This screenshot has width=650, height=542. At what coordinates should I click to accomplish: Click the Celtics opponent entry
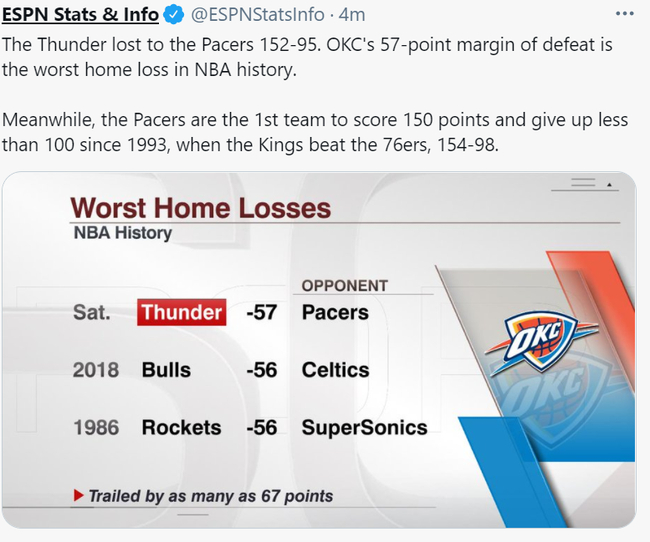point(335,370)
